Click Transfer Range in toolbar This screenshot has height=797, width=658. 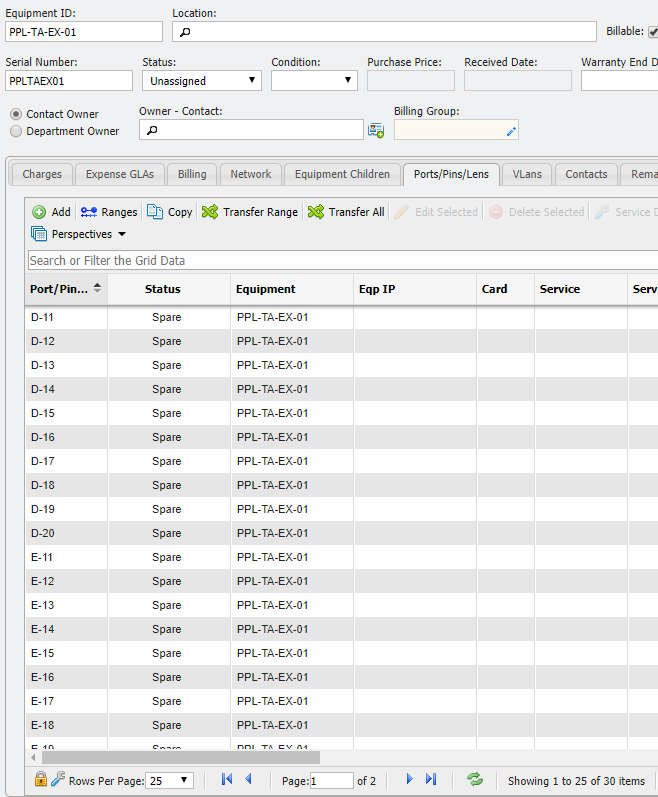click(x=250, y=212)
